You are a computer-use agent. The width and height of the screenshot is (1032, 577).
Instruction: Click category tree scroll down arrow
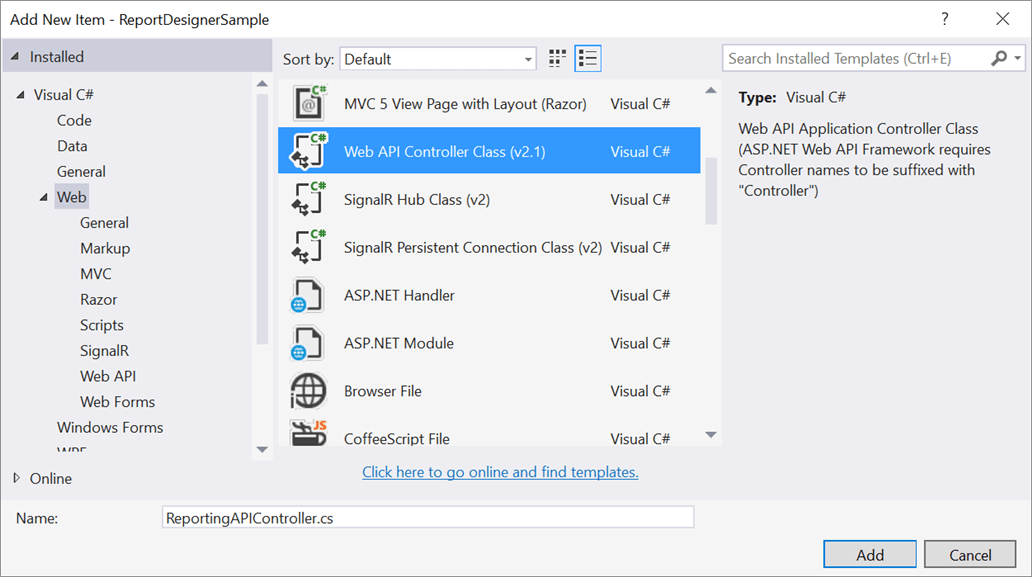coord(262,450)
